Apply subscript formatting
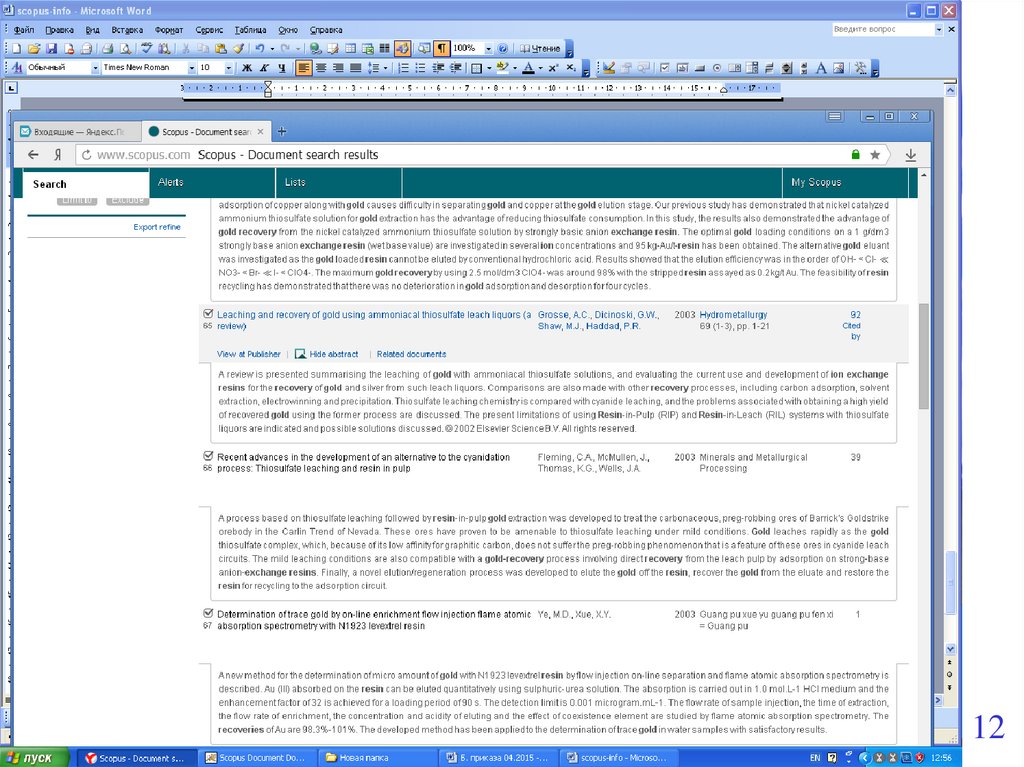This screenshot has width=1024, height=767. point(571,67)
